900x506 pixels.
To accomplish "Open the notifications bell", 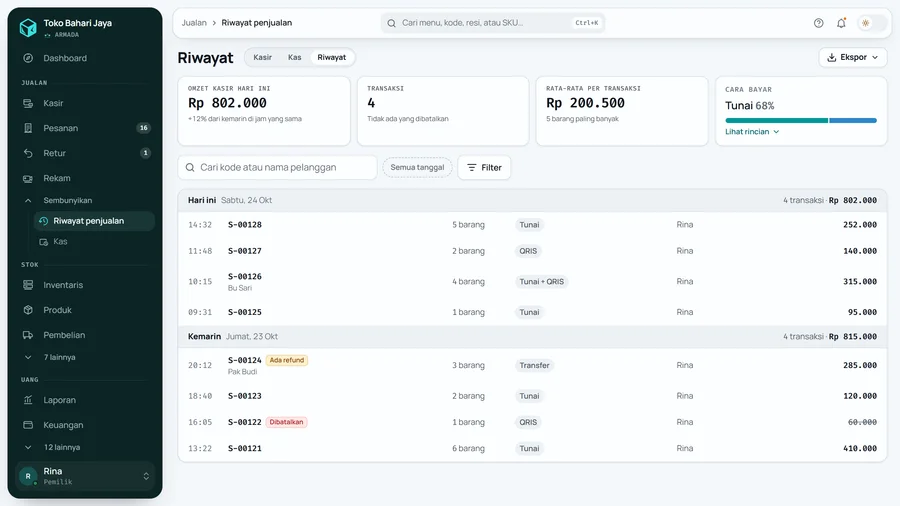I will 841,23.
